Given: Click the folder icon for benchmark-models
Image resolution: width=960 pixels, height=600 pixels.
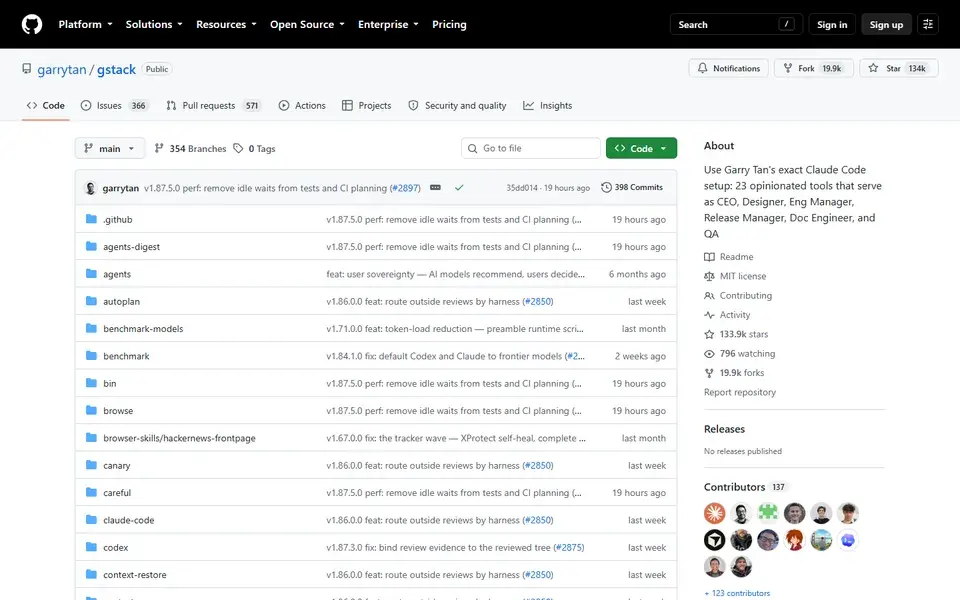Looking at the screenshot, I should point(91,328).
